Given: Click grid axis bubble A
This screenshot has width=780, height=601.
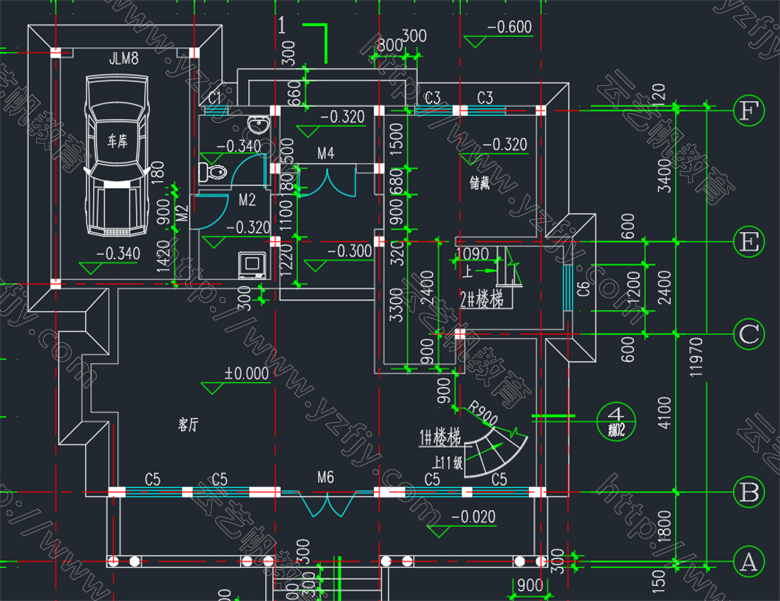Looking at the screenshot, I should pyautogui.click(x=749, y=562).
